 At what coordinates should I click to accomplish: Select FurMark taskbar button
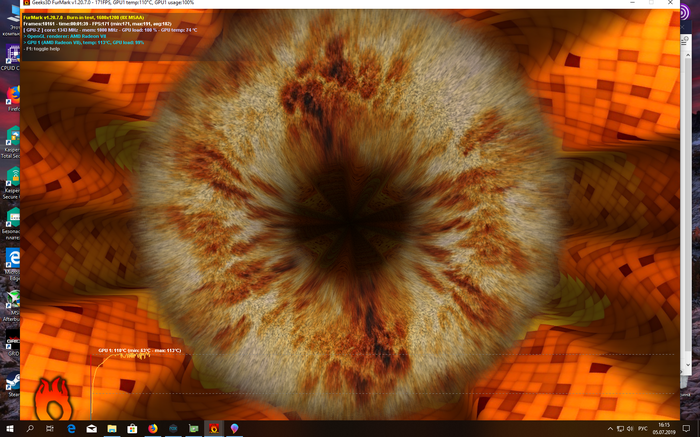214,429
